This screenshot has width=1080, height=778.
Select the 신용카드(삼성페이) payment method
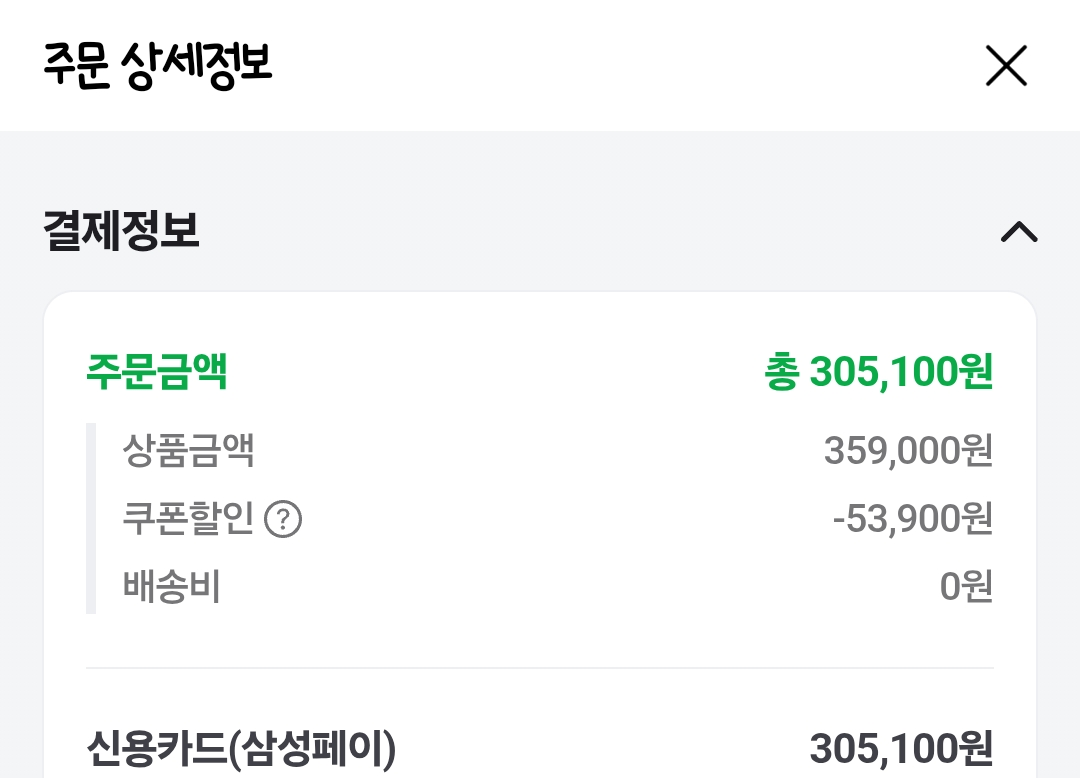241,749
